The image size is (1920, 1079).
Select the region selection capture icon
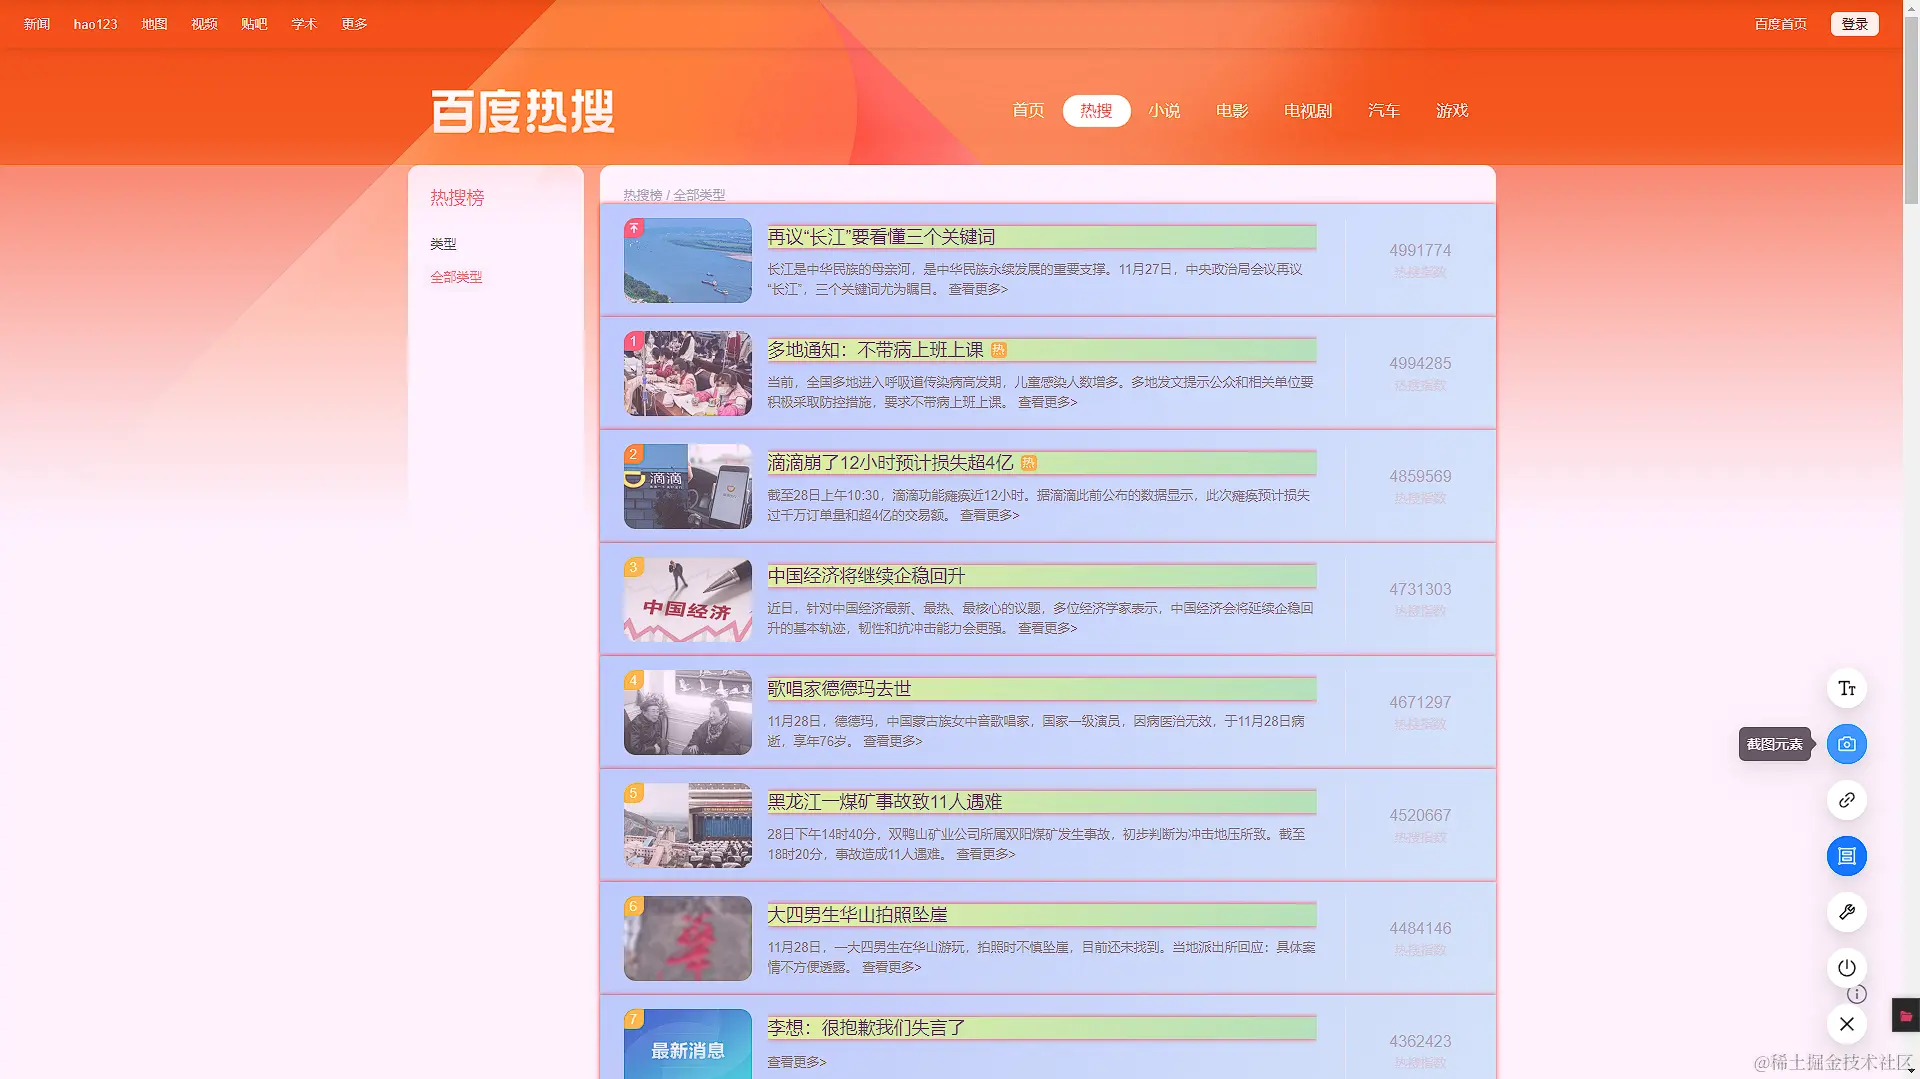(x=1846, y=856)
